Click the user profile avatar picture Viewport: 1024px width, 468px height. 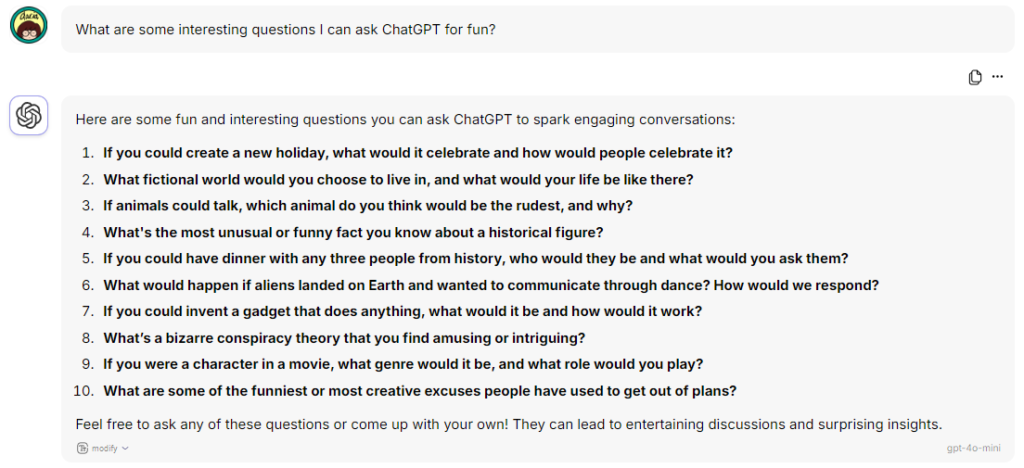[x=29, y=25]
